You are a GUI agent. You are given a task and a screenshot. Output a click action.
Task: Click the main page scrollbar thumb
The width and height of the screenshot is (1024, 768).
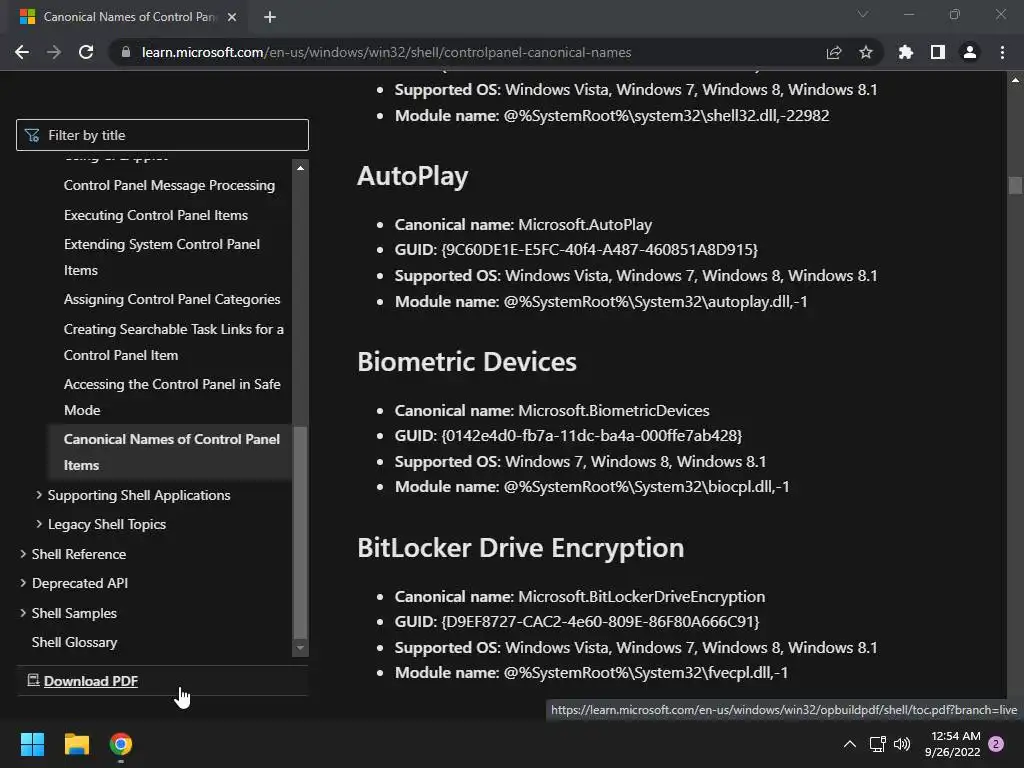coord(1015,185)
